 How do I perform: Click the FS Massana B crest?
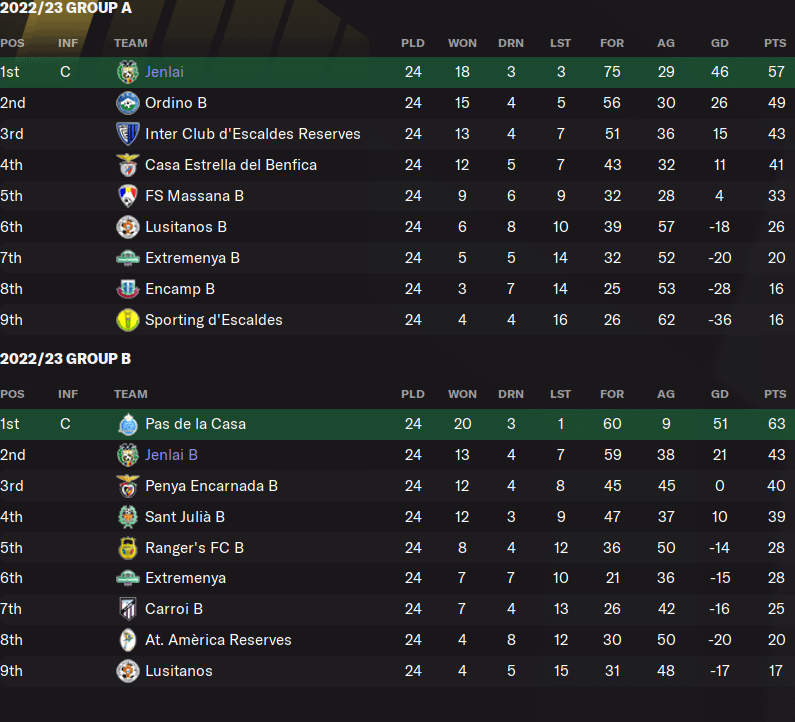click(x=127, y=196)
